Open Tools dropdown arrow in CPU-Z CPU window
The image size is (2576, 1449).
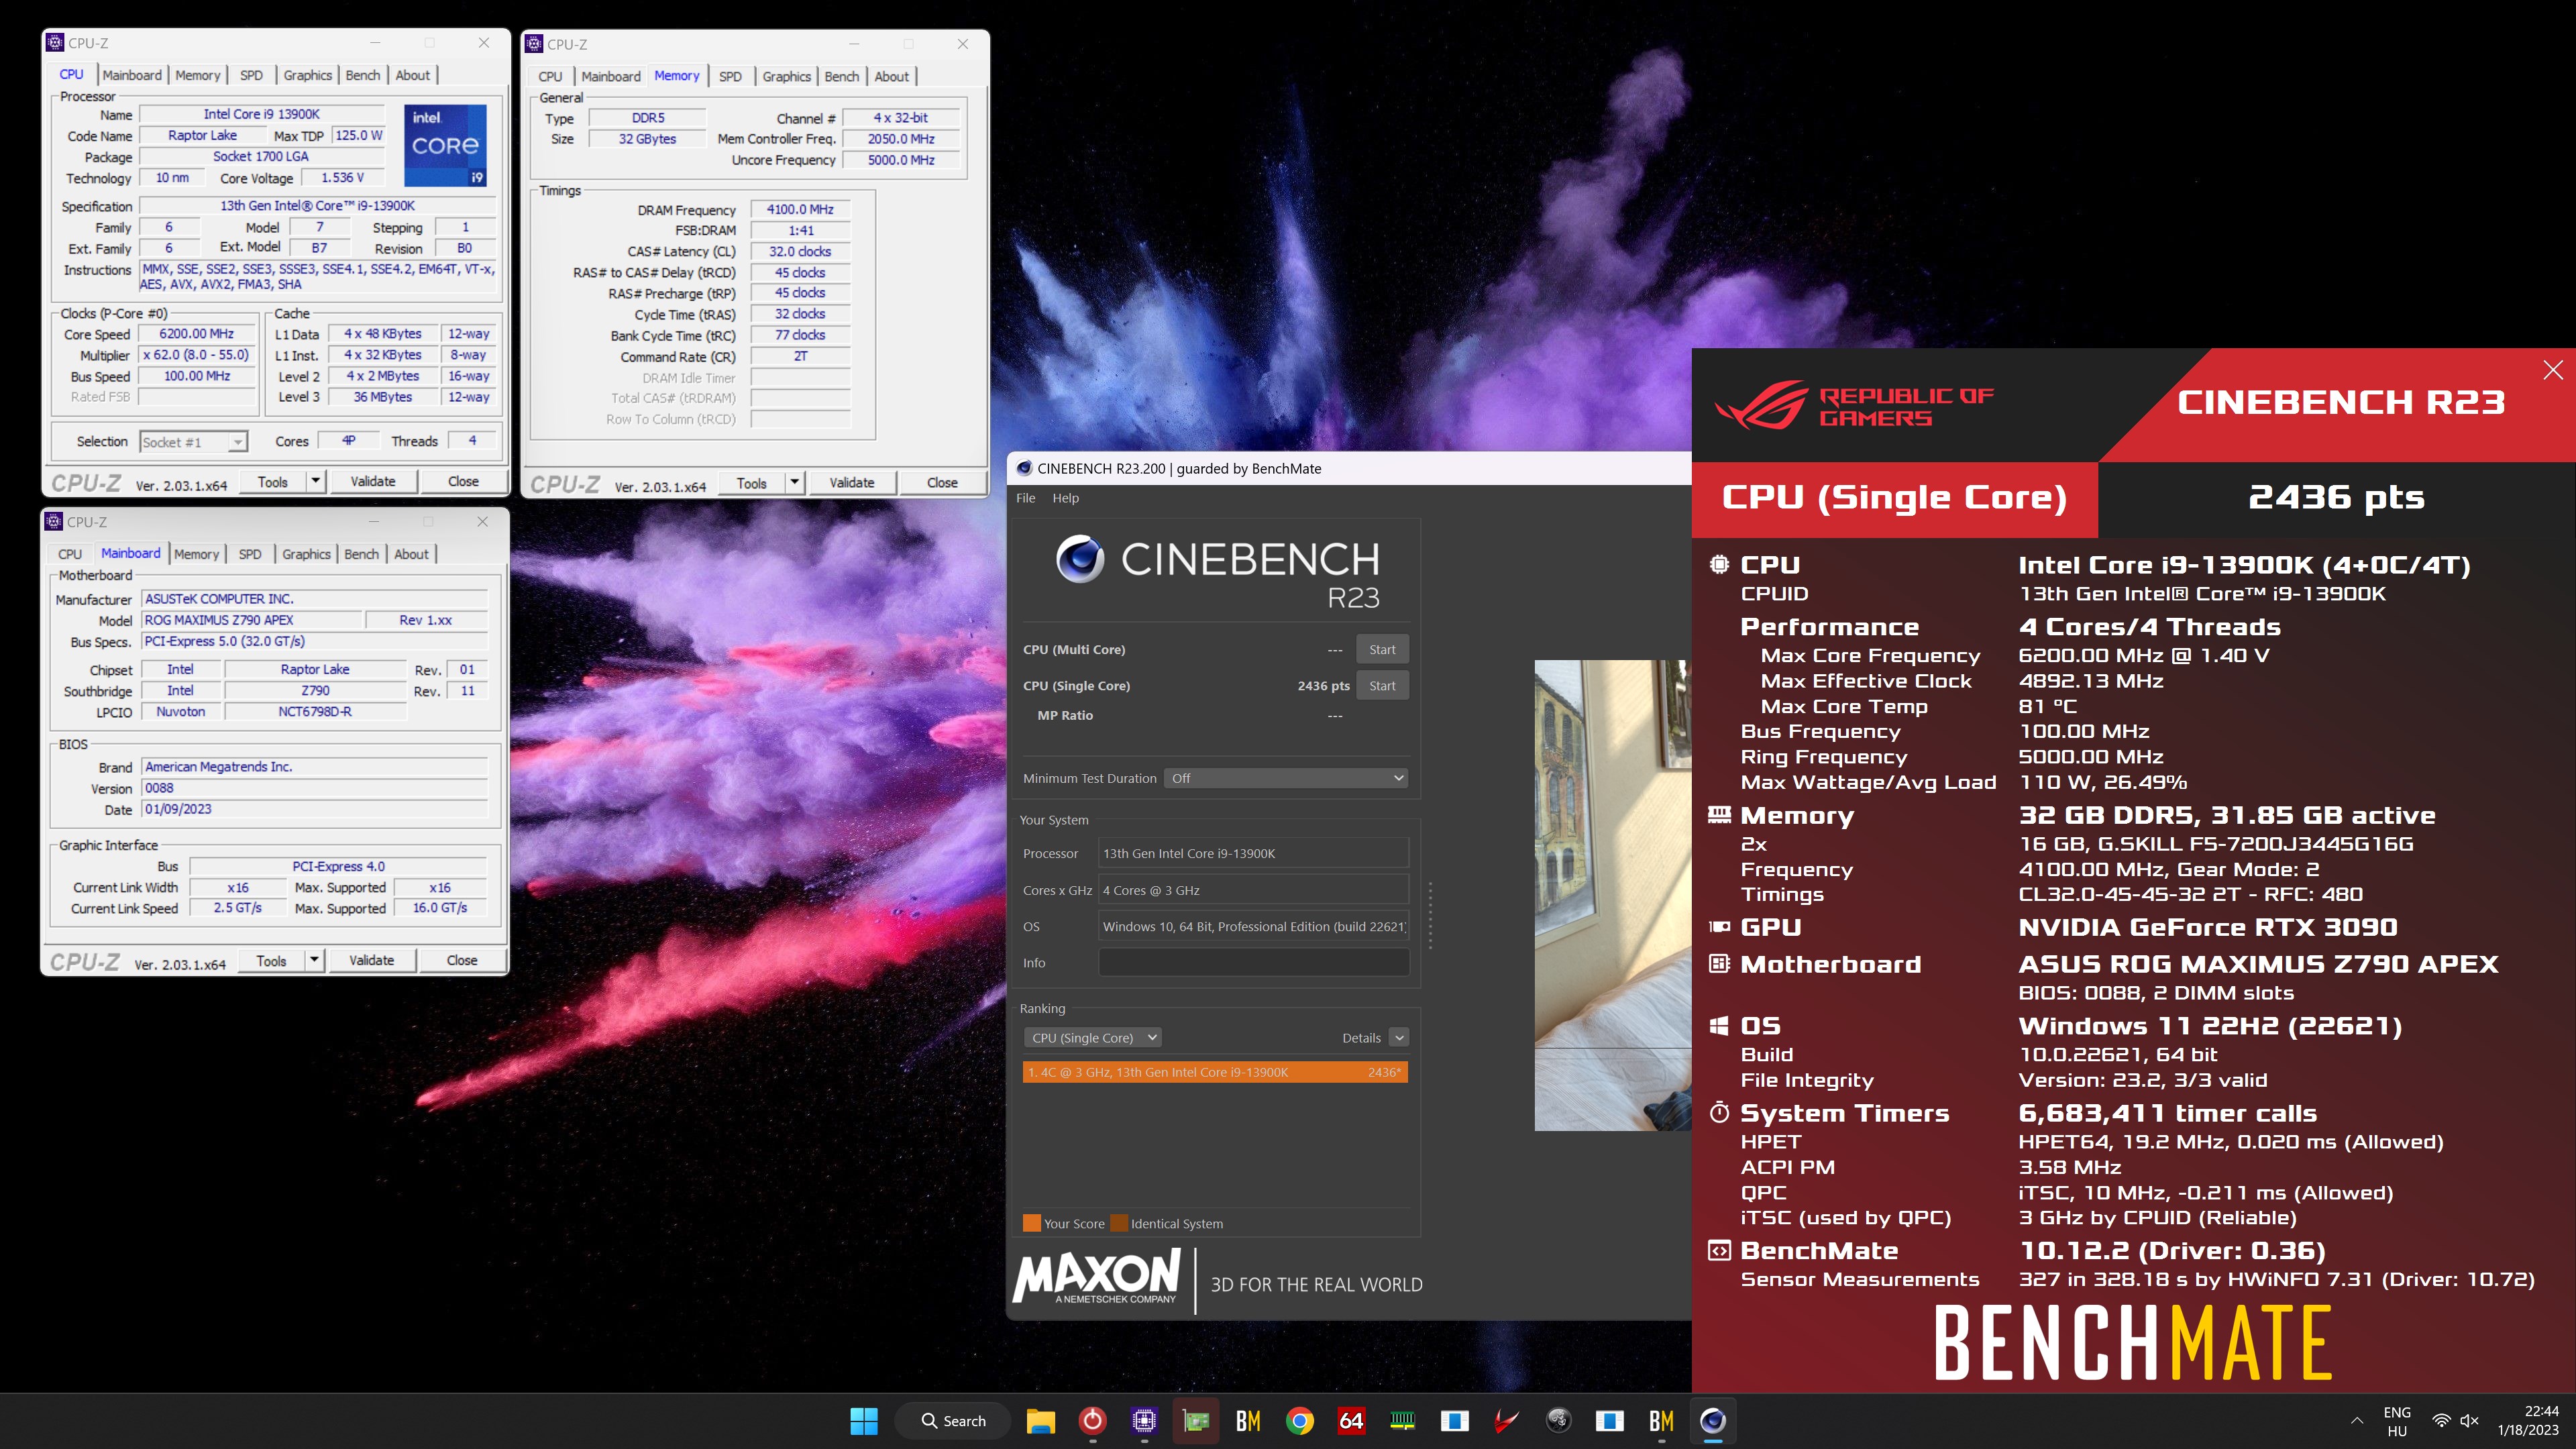[315, 481]
